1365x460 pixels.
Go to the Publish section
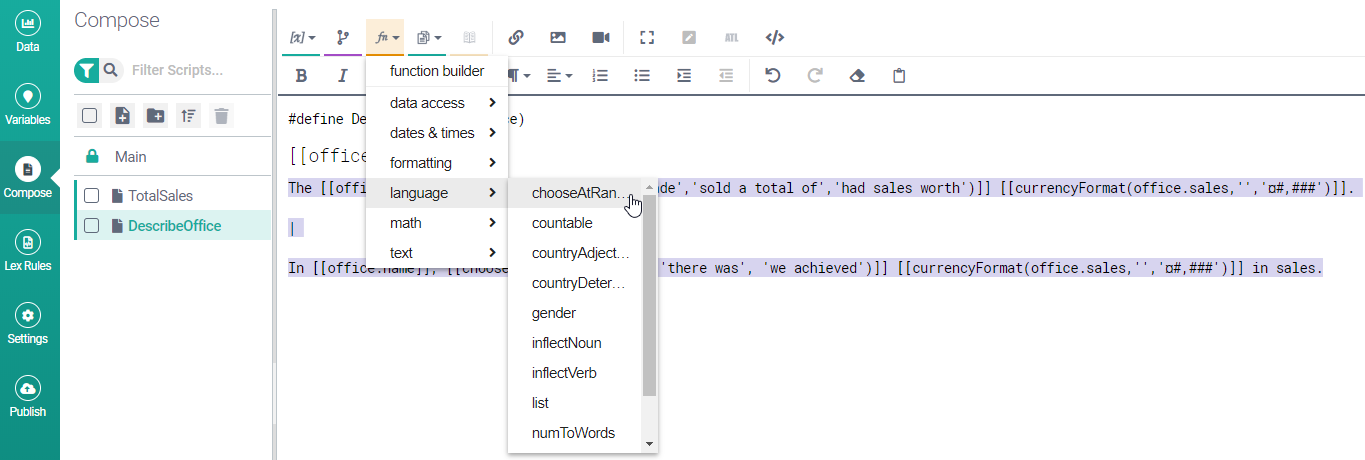(x=28, y=398)
